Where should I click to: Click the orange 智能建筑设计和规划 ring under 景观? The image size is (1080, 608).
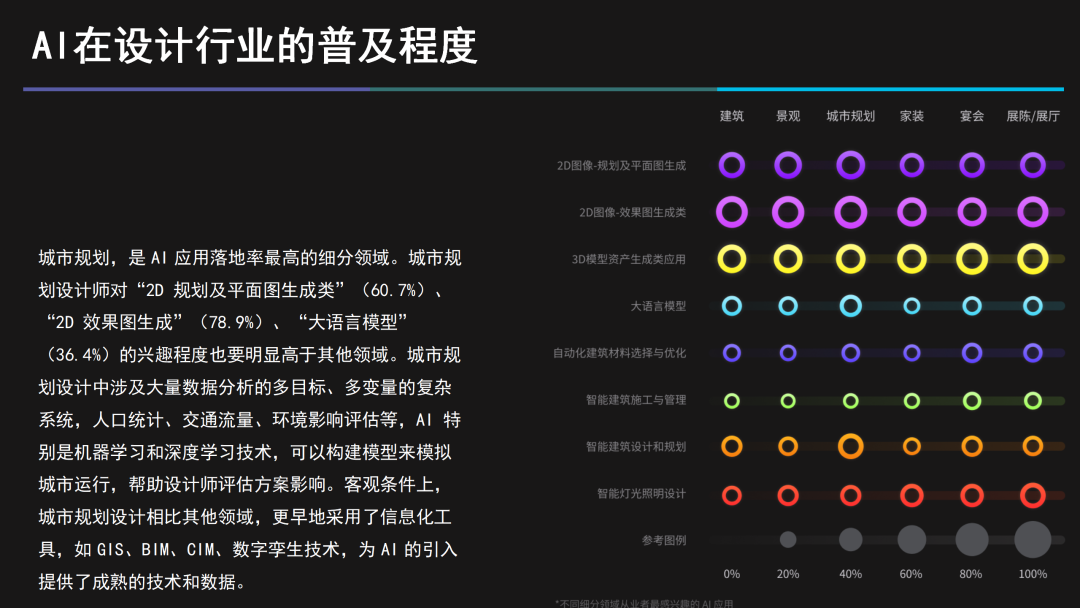(788, 446)
